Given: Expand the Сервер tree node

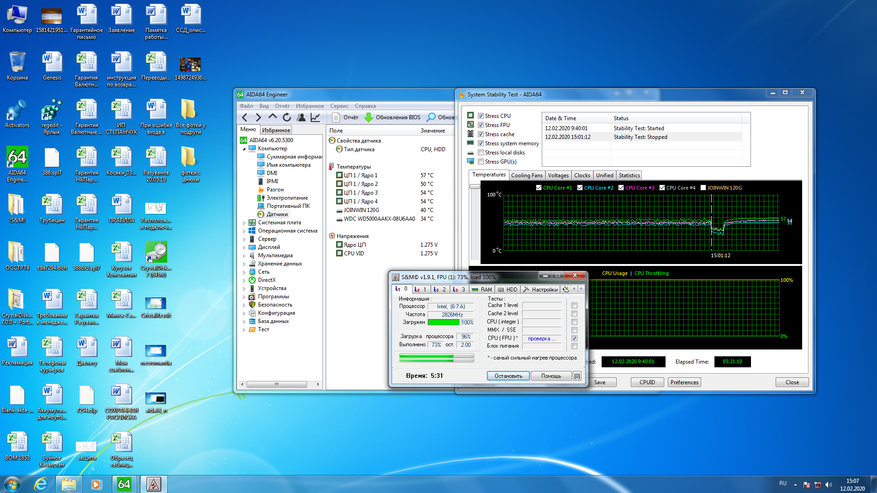Looking at the screenshot, I should point(245,239).
